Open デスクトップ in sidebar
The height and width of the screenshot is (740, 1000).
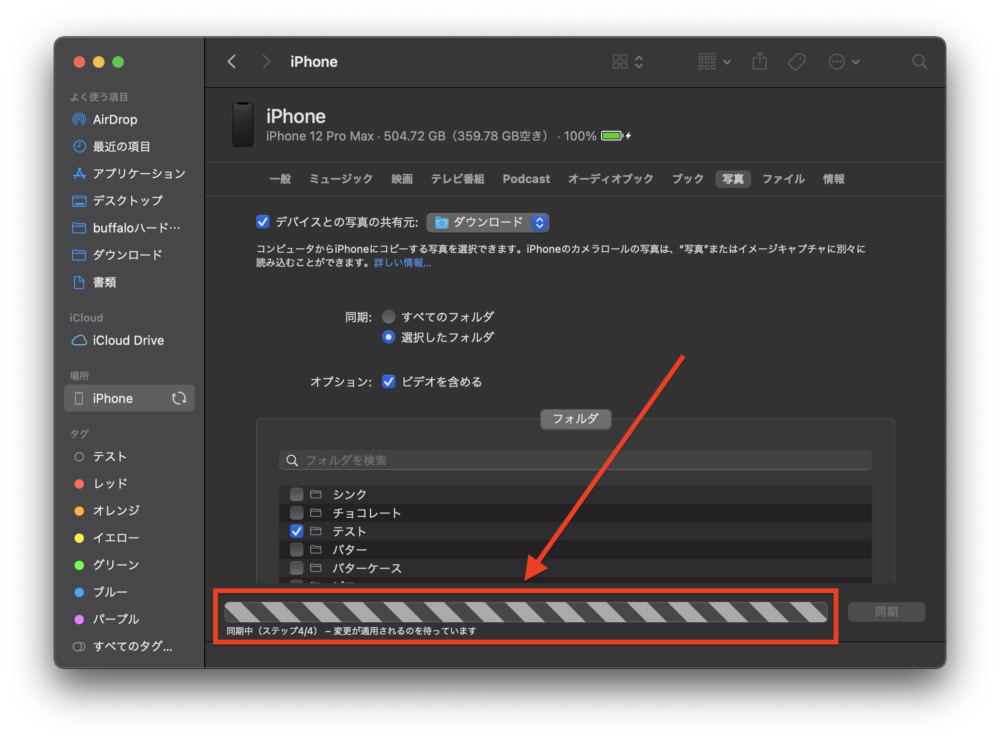(129, 201)
